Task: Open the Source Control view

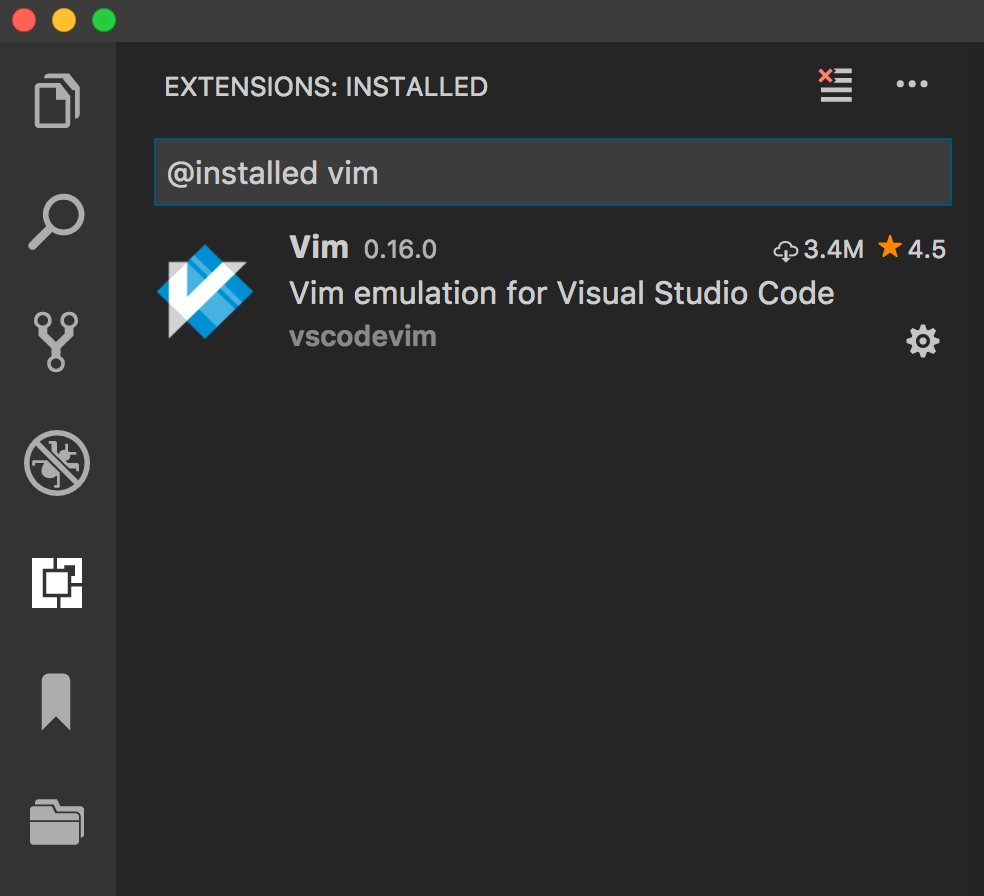Action: click(56, 342)
